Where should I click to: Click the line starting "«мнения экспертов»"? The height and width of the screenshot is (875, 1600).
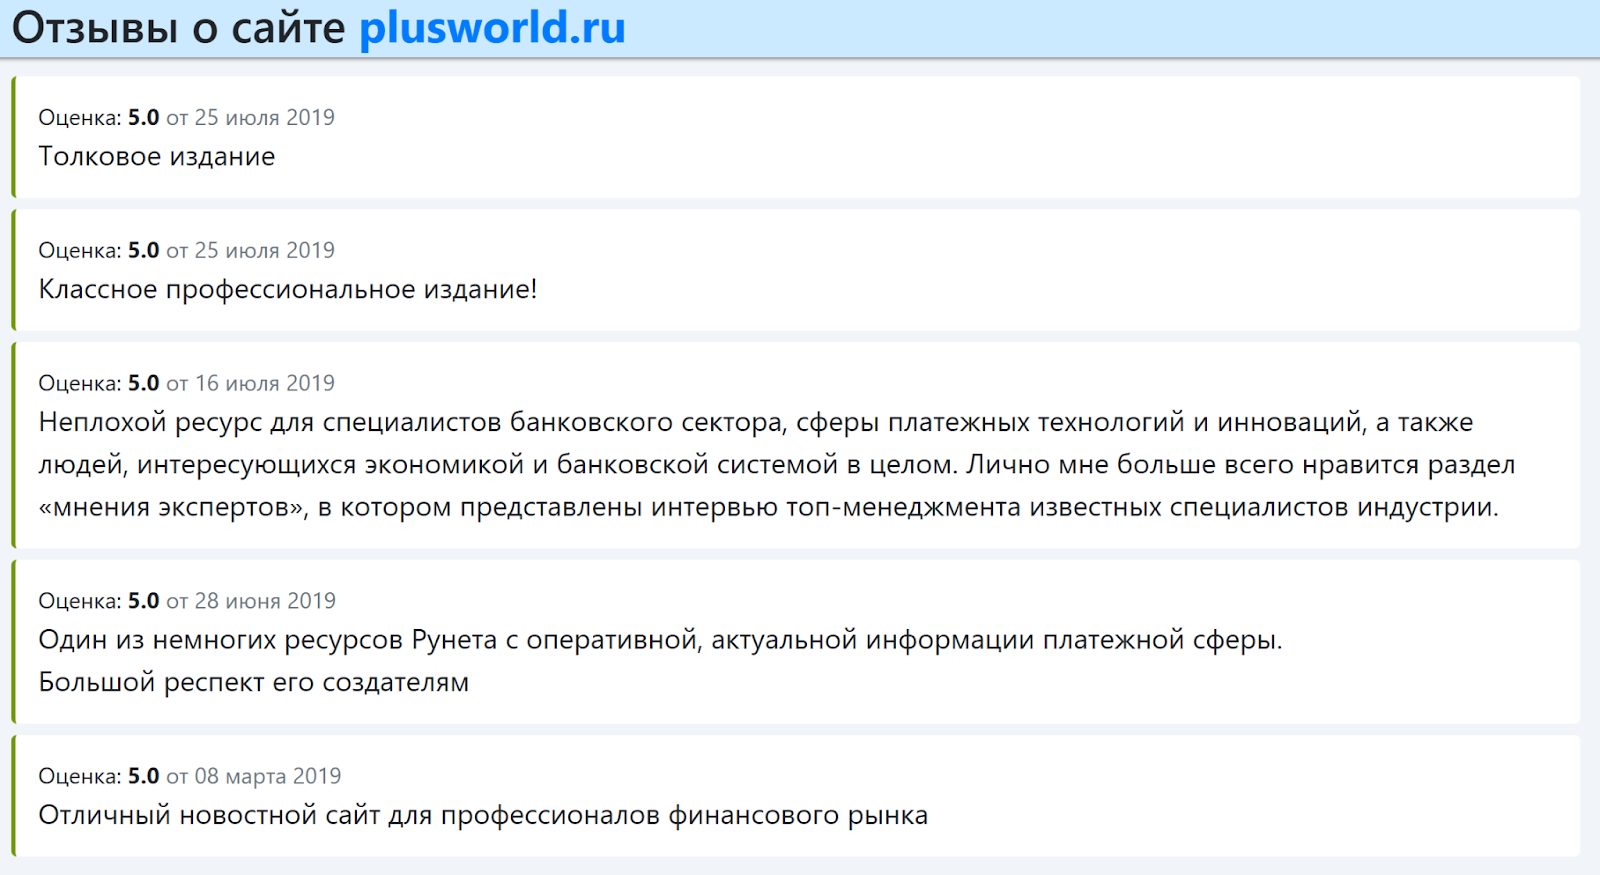pos(768,508)
